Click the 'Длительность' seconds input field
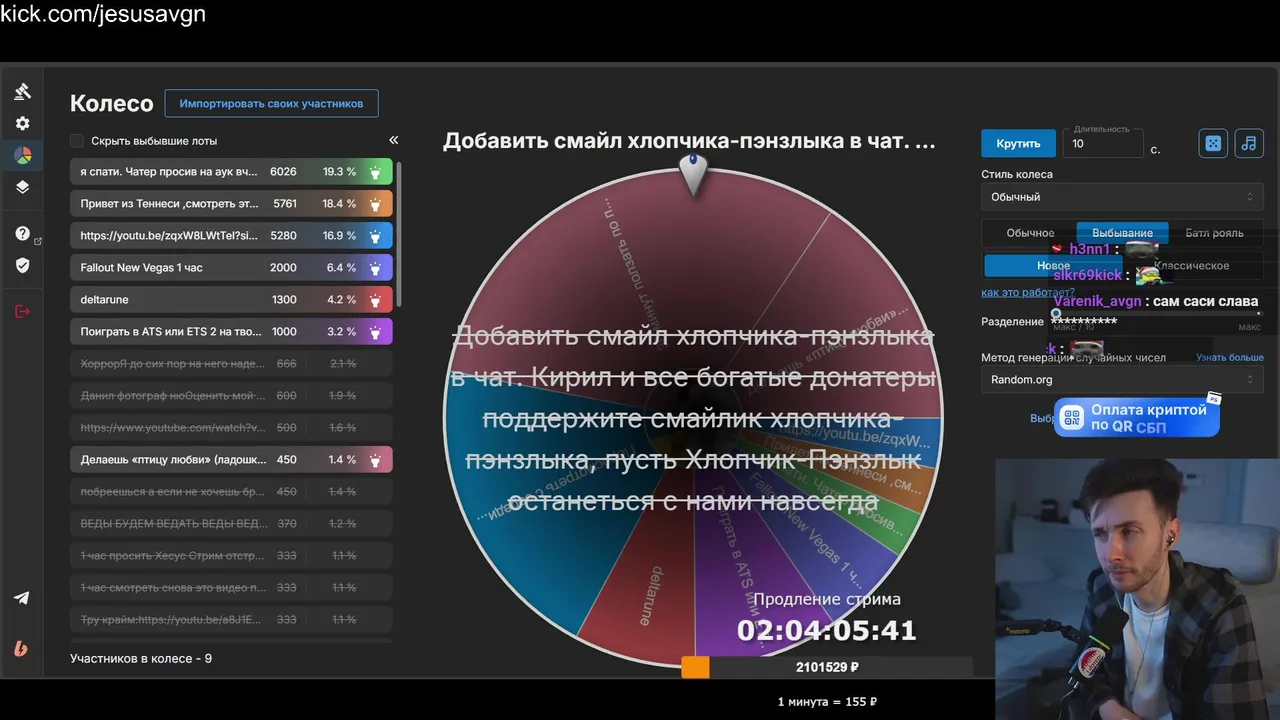The image size is (1280, 720). [1103, 143]
